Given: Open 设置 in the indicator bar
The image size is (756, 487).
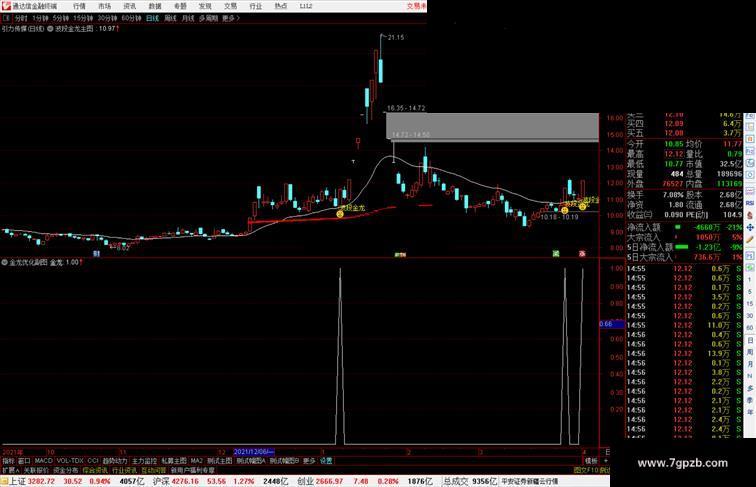Looking at the screenshot, I should pyautogui.click(x=326, y=461).
